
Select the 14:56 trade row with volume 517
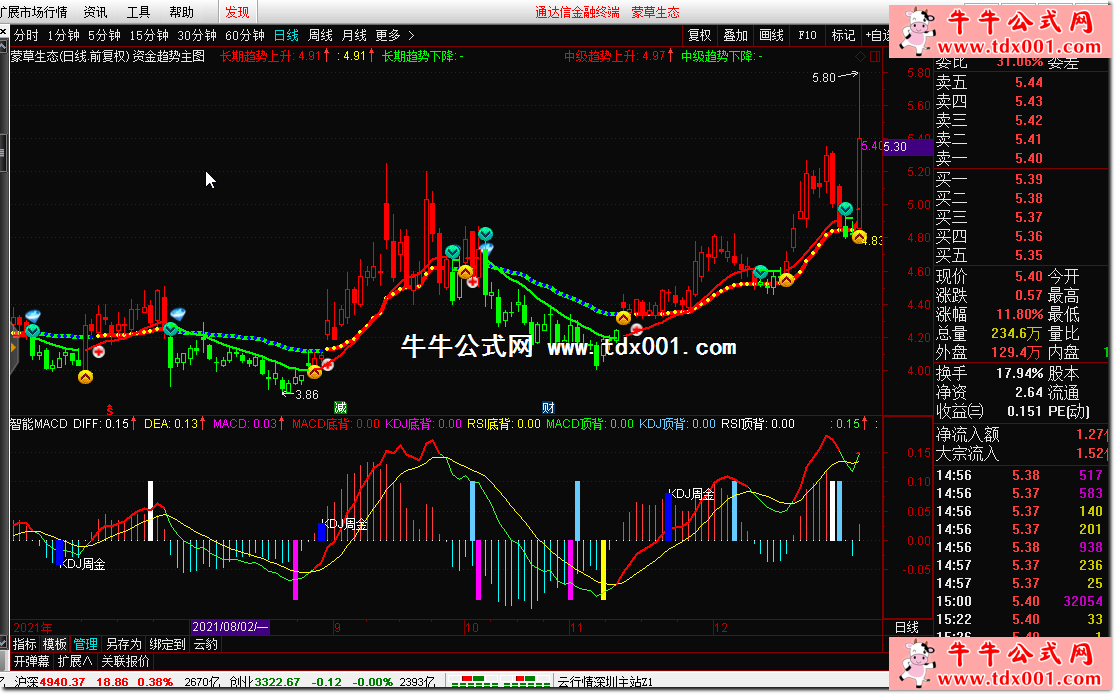1020,476
